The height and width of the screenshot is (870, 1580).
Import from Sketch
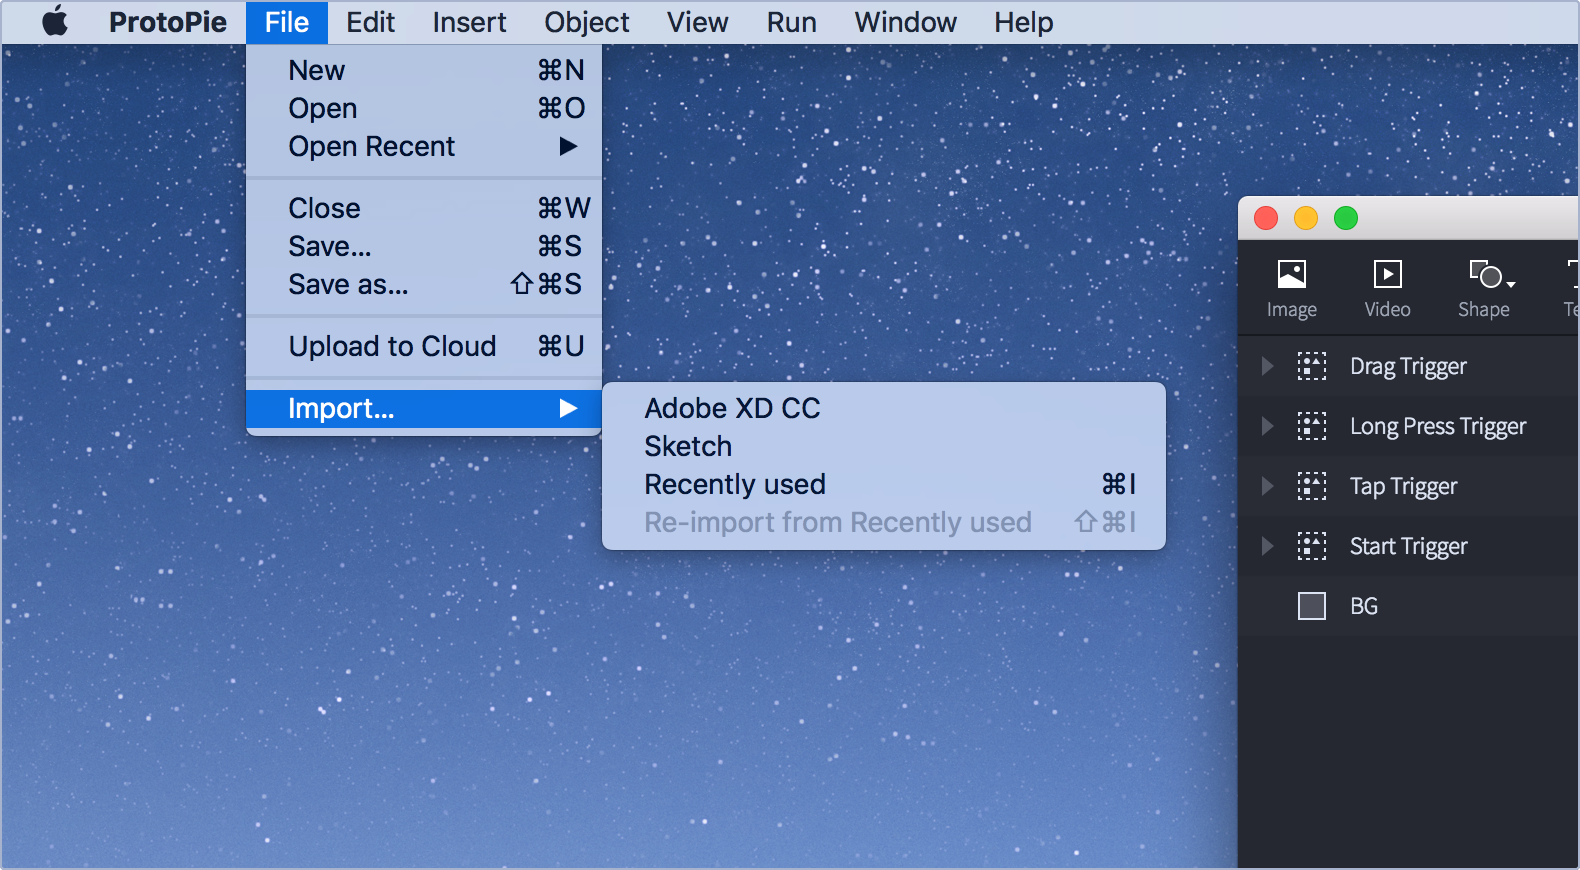click(884, 446)
